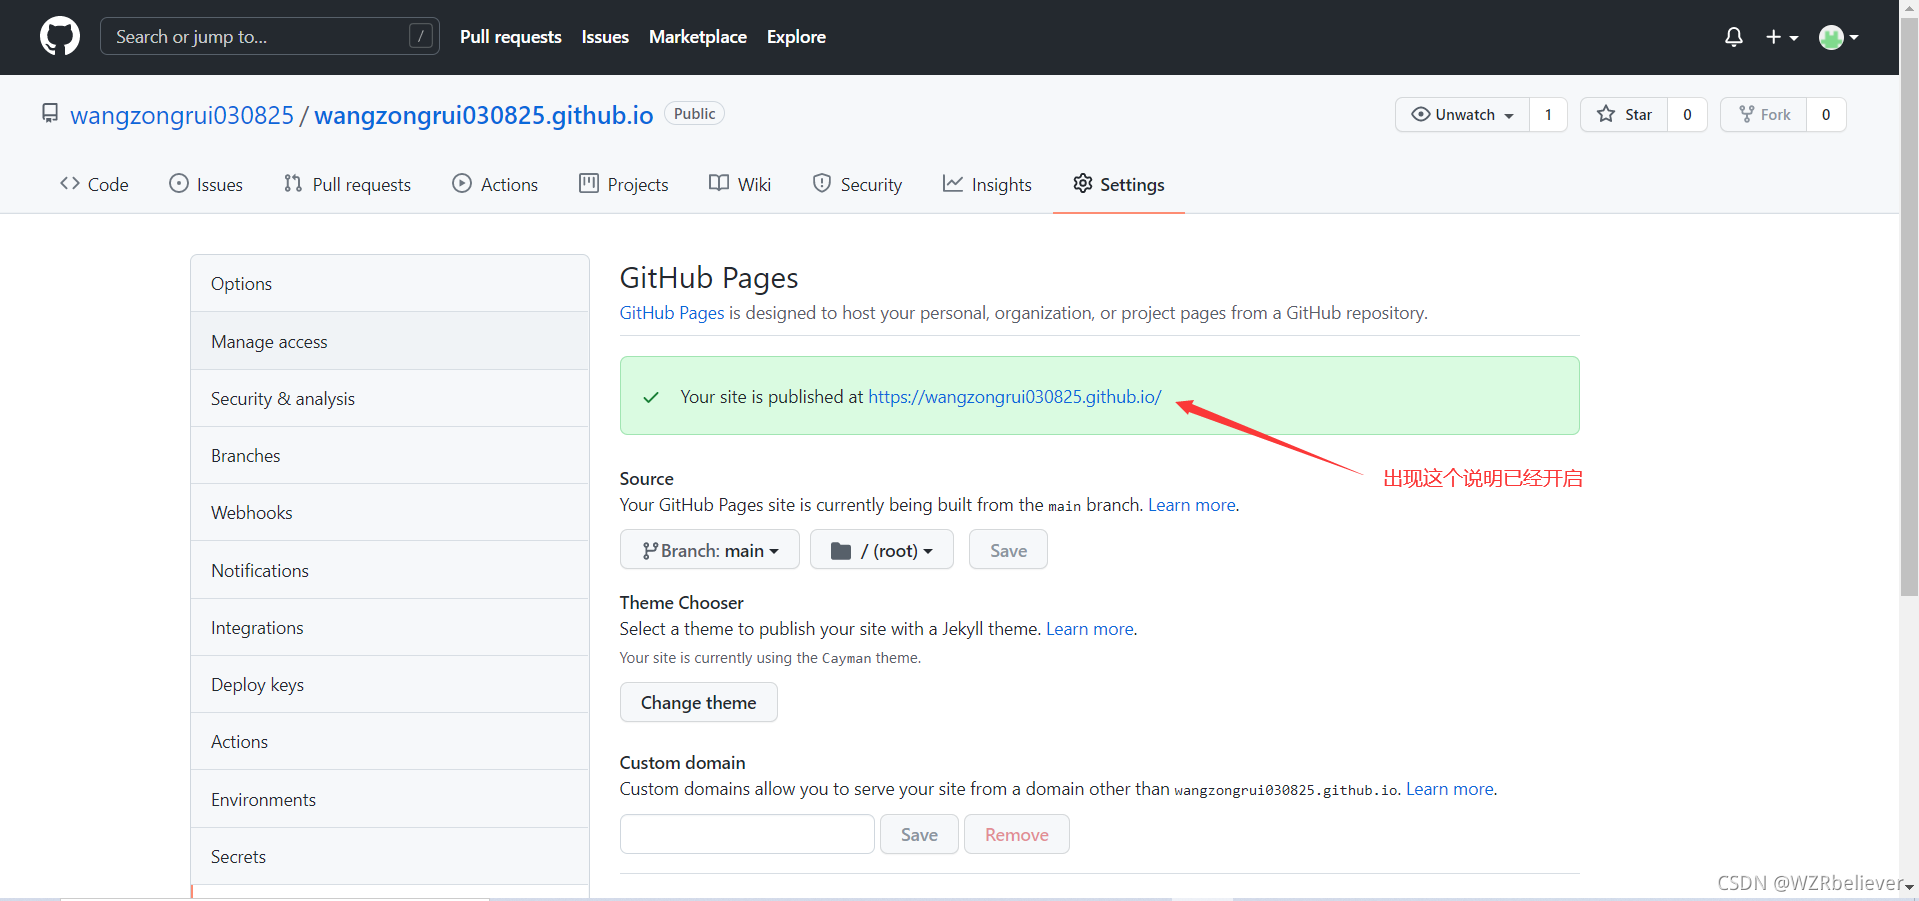Image resolution: width=1919 pixels, height=901 pixels.
Task: Open the Unwatch dropdown
Action: pos(1462,114)
